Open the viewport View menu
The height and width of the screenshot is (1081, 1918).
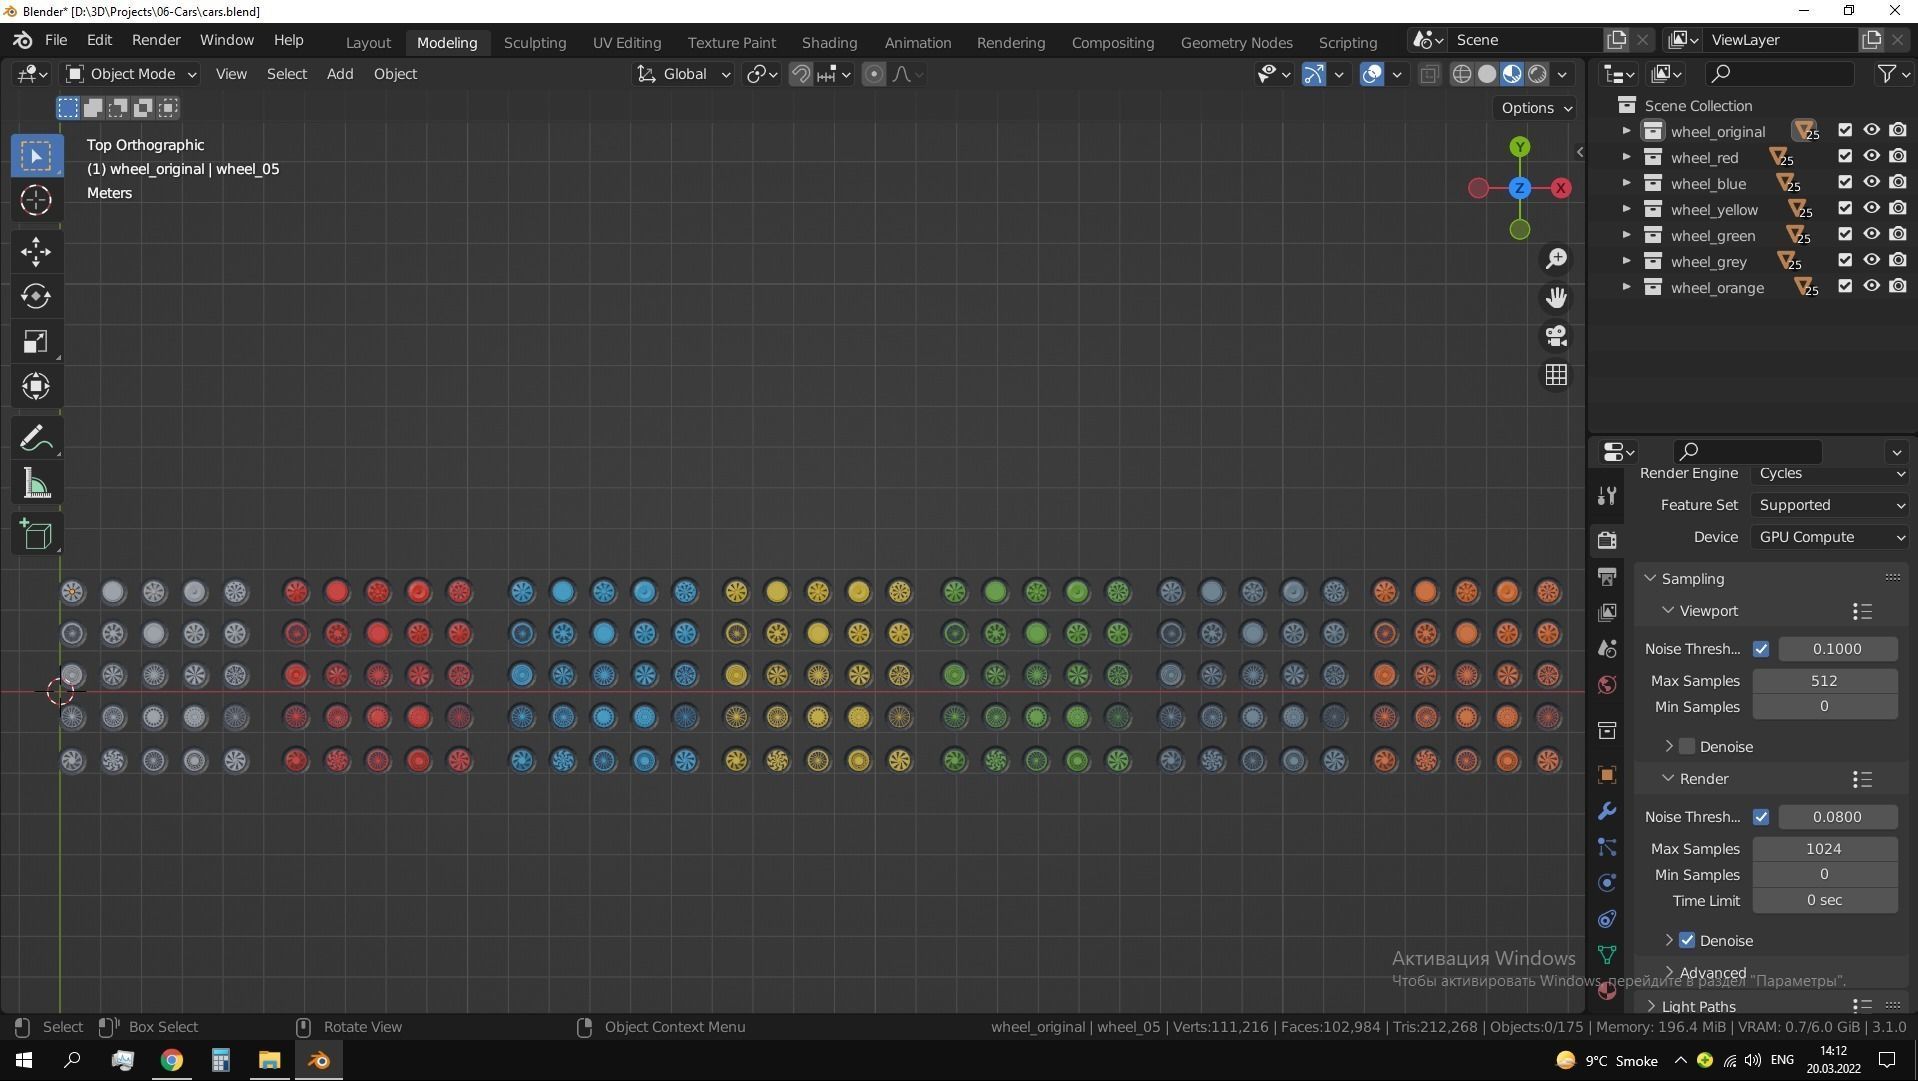click(231, 74)
